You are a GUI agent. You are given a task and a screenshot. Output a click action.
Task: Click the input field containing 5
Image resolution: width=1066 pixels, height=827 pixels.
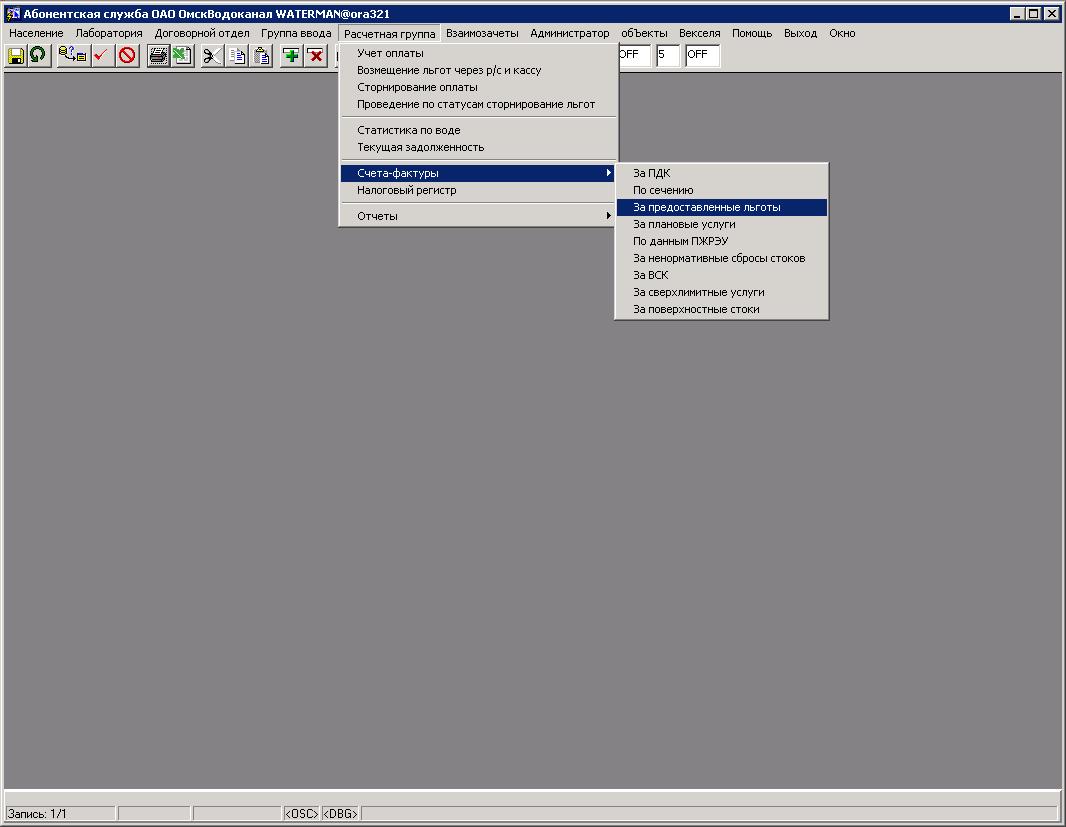[668, 55]
